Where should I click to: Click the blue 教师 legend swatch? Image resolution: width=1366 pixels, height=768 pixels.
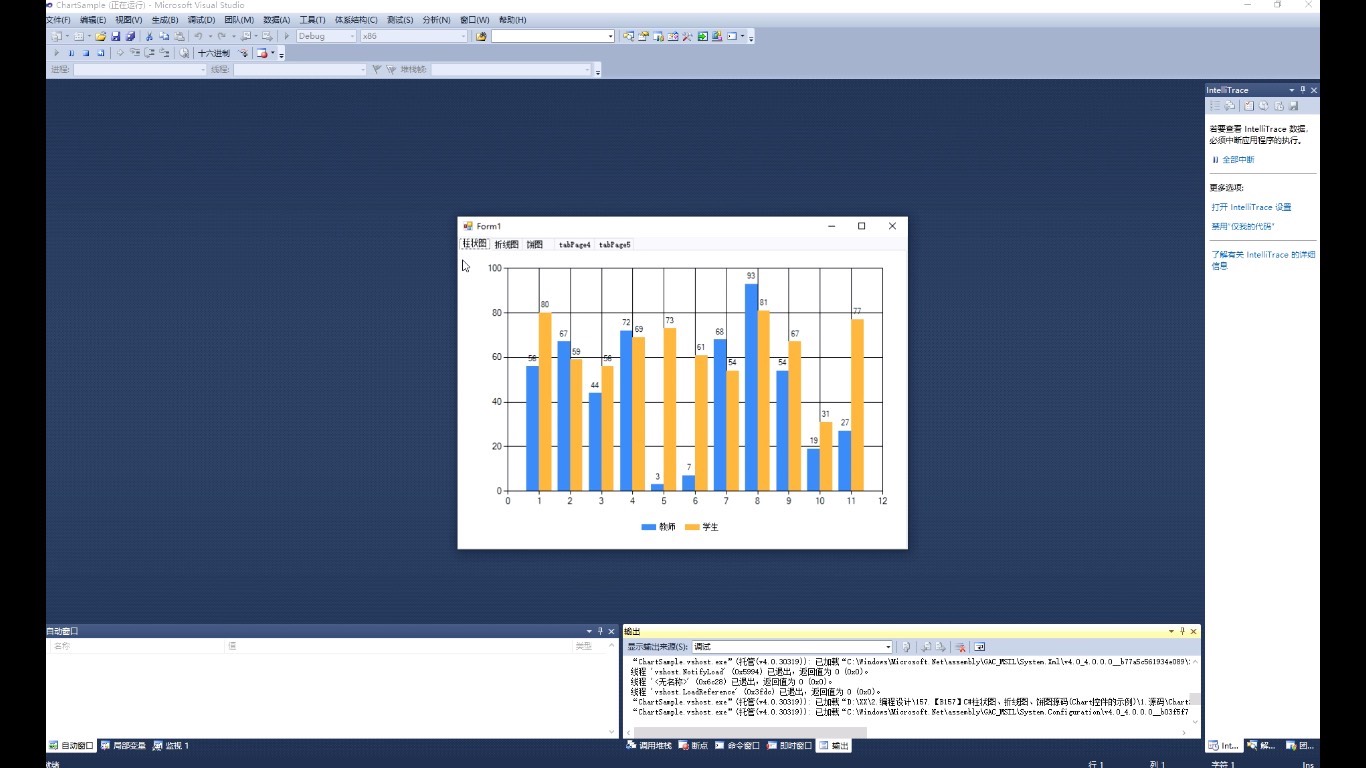coord(649,527)
